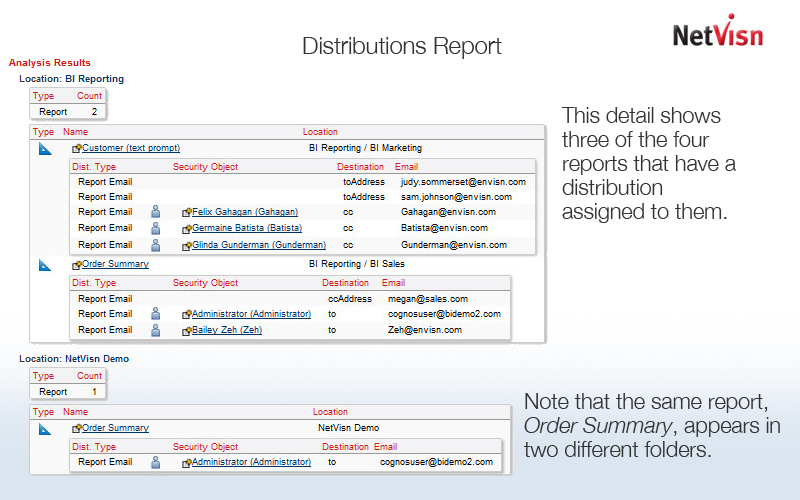This screenshot has height=500, width=800.
Task: Click report icon beside NetVisn Demo Order Summary
Action: pos(45,429)
